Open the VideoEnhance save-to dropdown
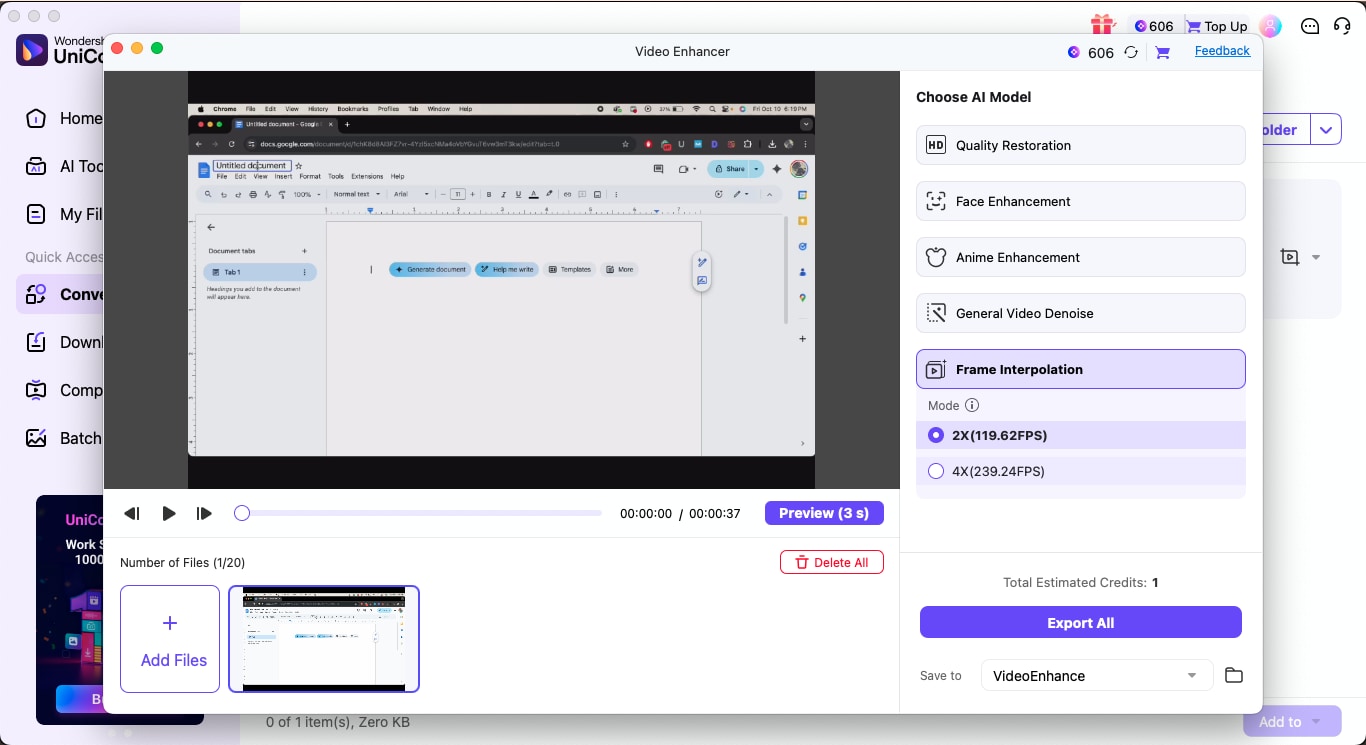Viewport: 1366px width, 745px height. click(1096, 675)
